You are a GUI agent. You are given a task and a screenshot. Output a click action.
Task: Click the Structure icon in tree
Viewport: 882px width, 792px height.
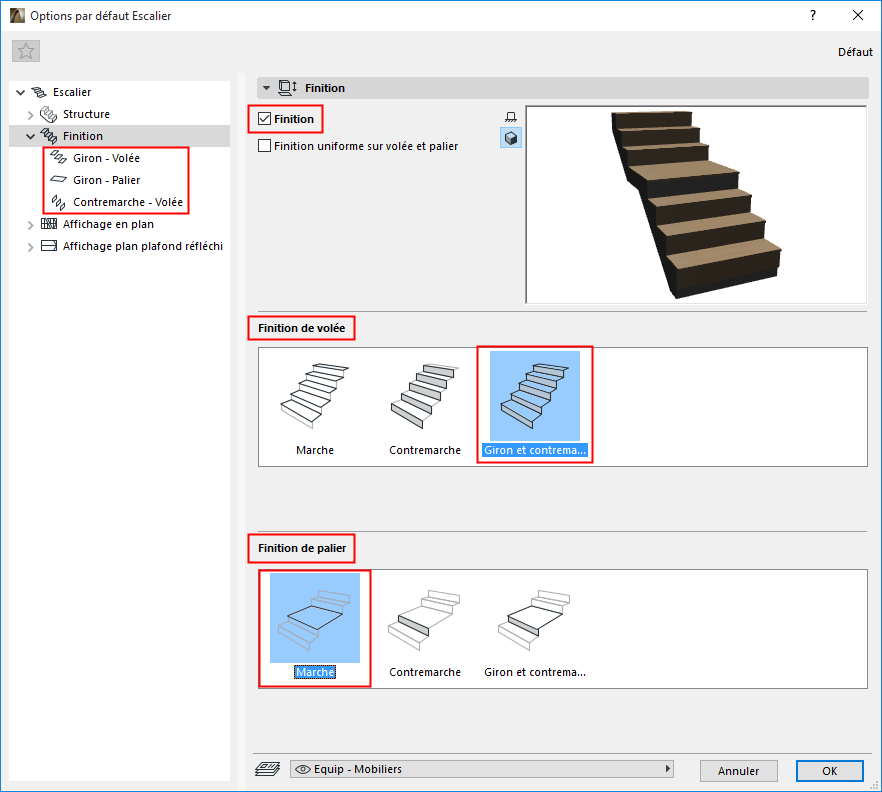48,114
